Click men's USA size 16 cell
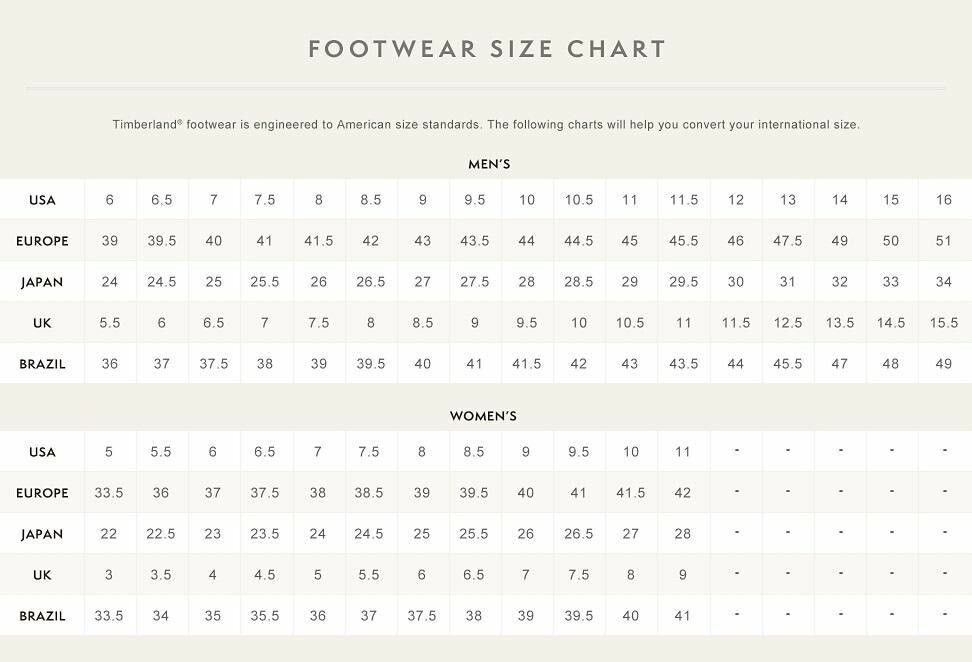 click(943, 200)
